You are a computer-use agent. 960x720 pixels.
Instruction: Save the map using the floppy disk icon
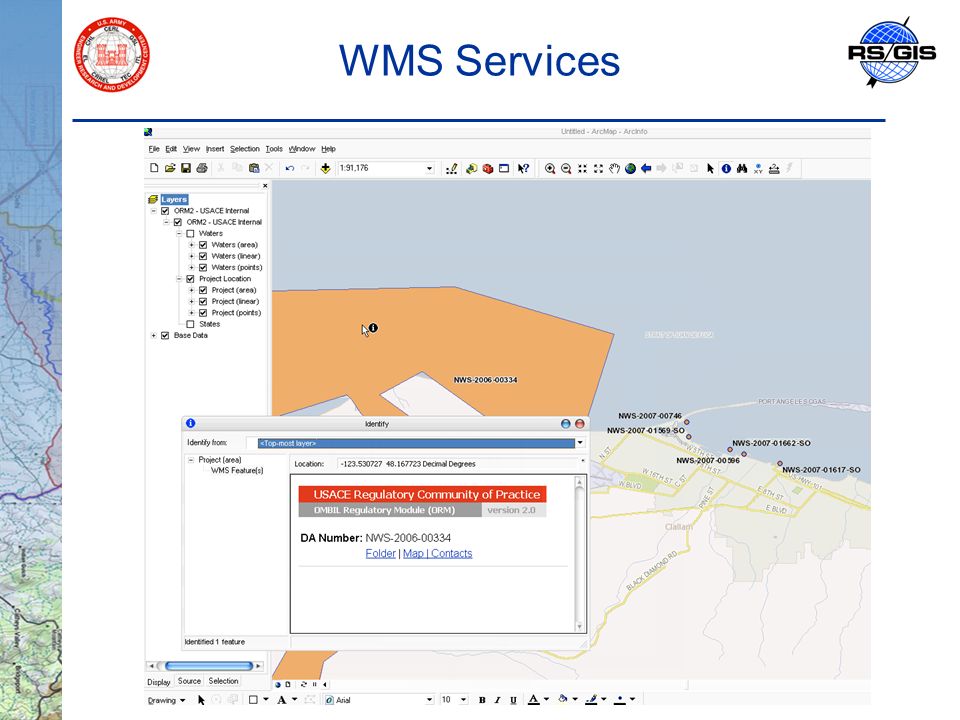[186, 168]
